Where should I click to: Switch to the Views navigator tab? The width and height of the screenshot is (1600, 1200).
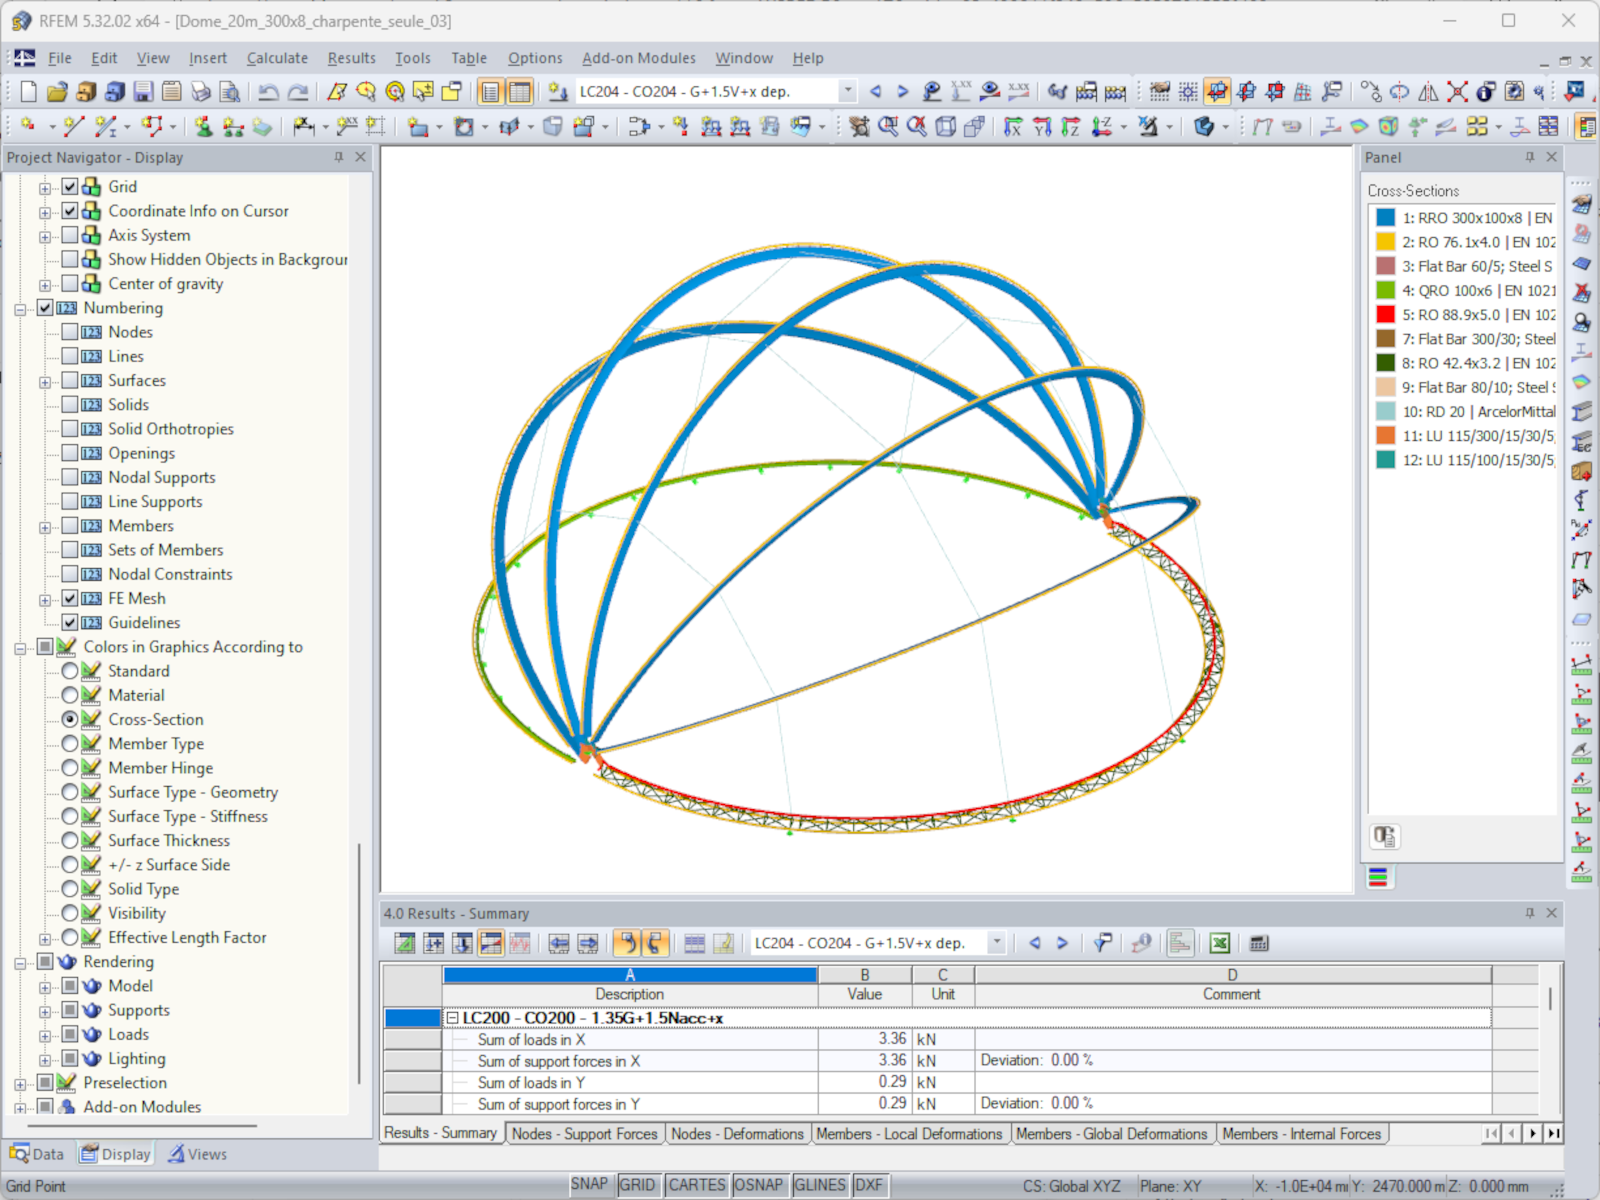point(198,1154)
